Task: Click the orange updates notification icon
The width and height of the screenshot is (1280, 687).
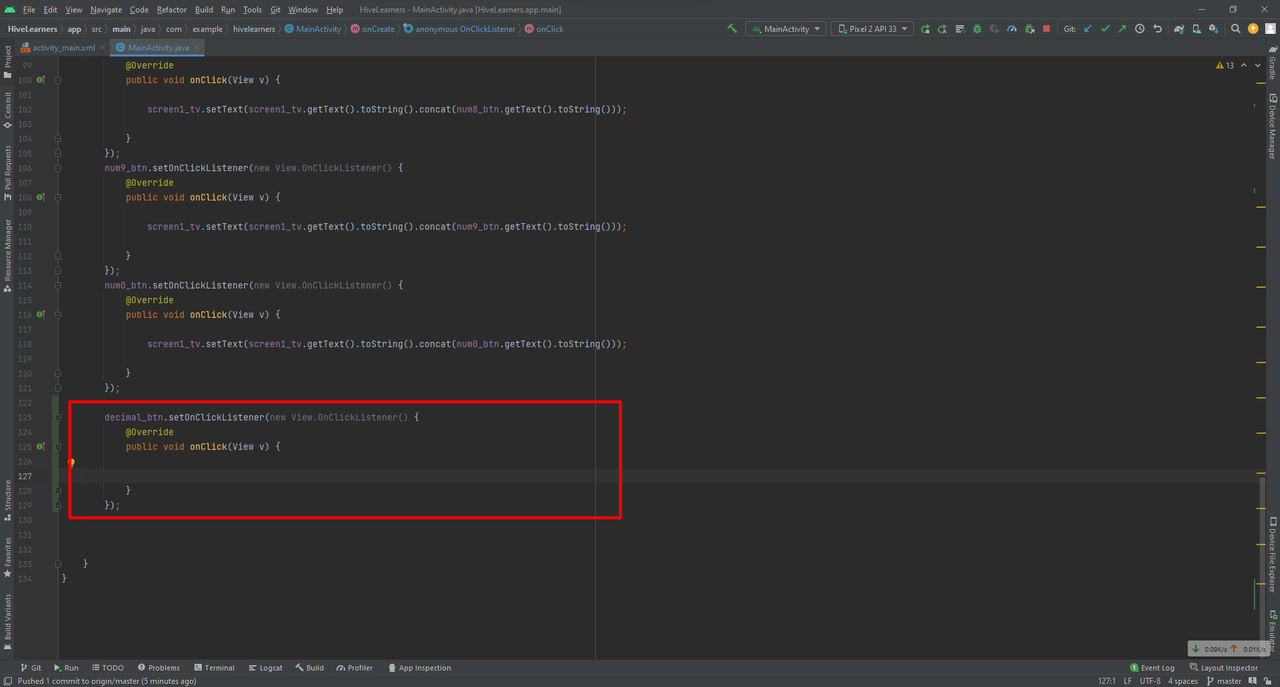Action: [x=1253, y=29]
